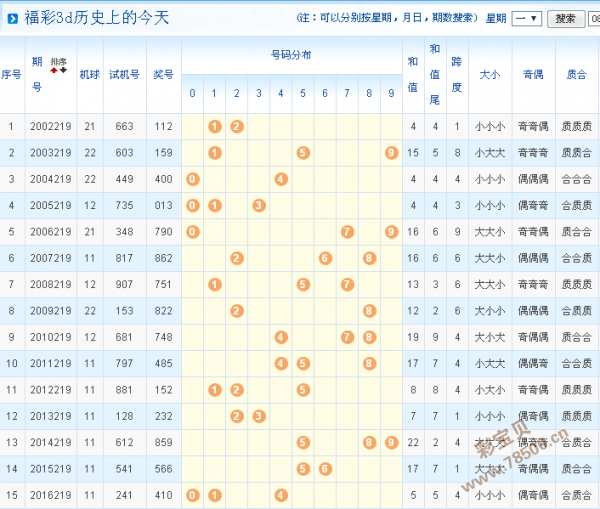Select issue number 2013219
This screenshot has height=509, width=600.
tap(51, 416)
